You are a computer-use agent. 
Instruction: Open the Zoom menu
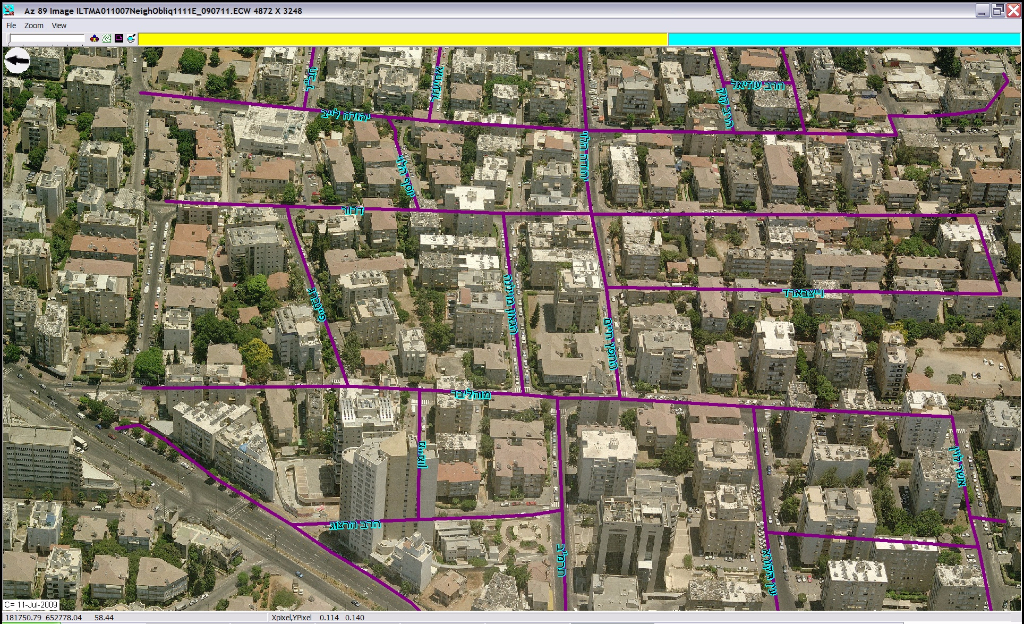(x=34, y=25)
